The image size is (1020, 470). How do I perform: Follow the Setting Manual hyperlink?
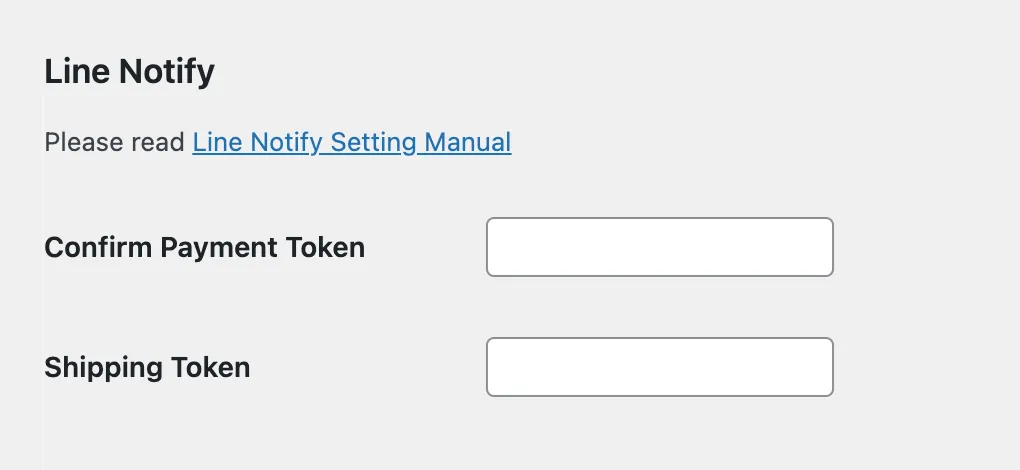(420, 142)
